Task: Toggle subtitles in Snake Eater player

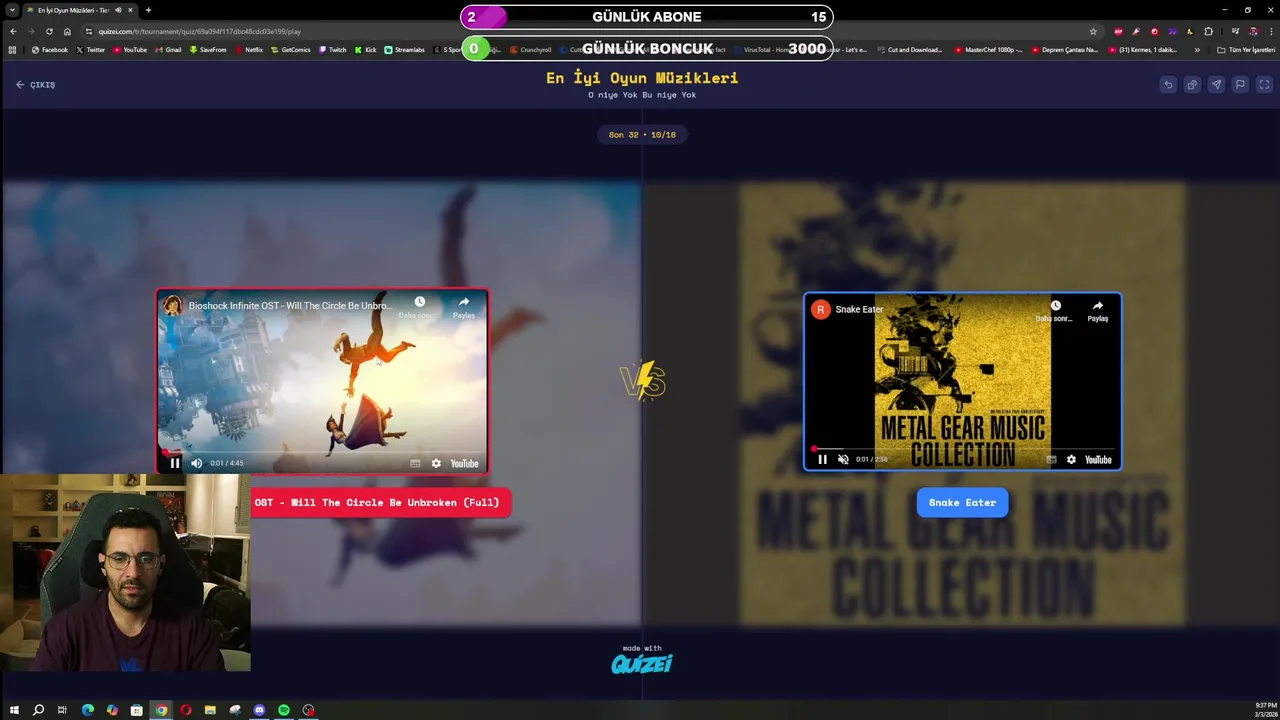Action: tap(1051, 460)
